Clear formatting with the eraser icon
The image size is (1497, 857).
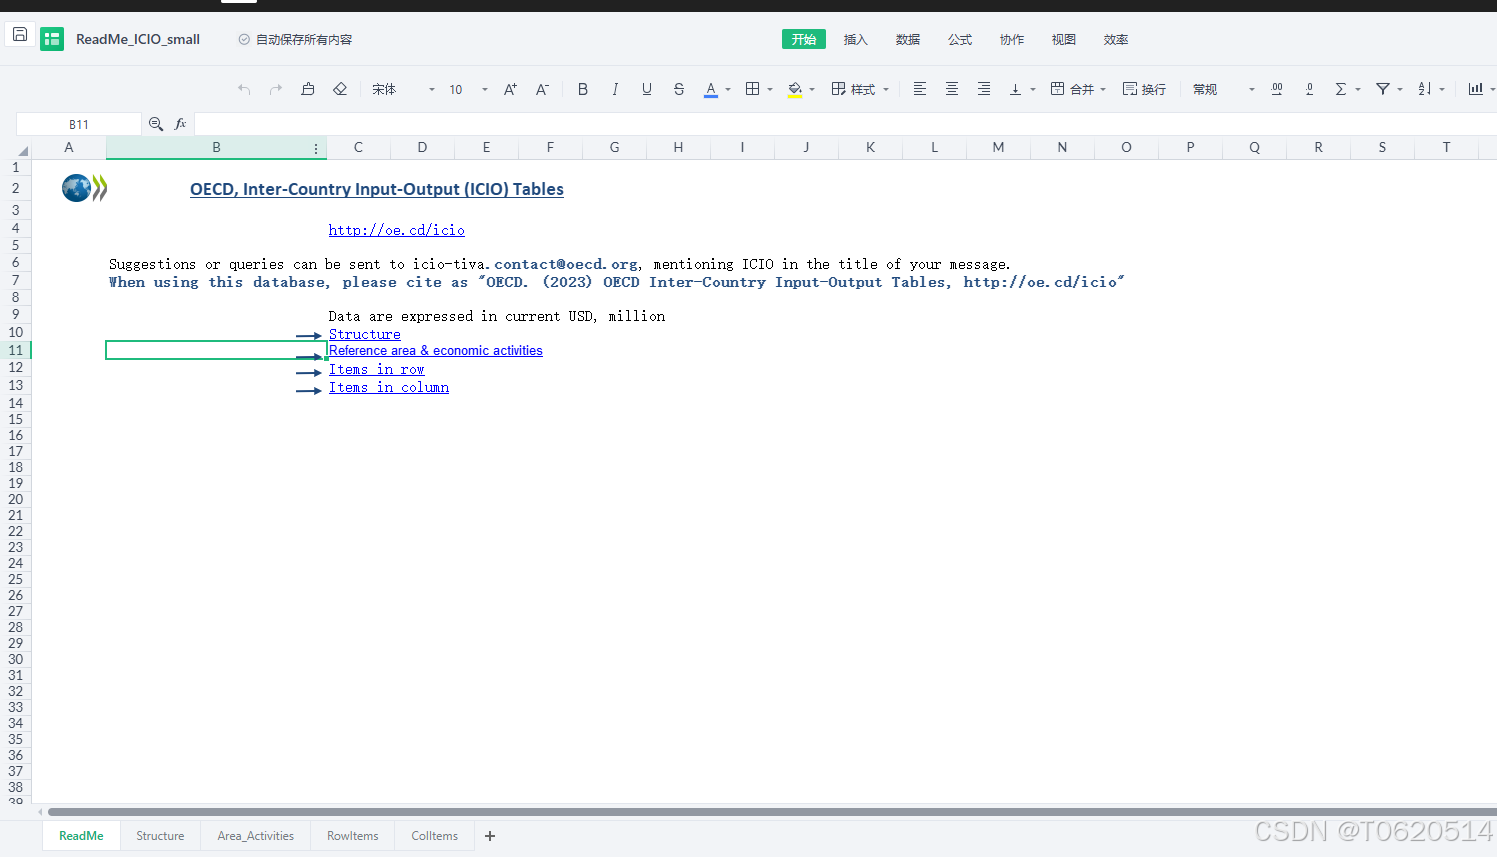pyautogui.click(x=340, y=89)
